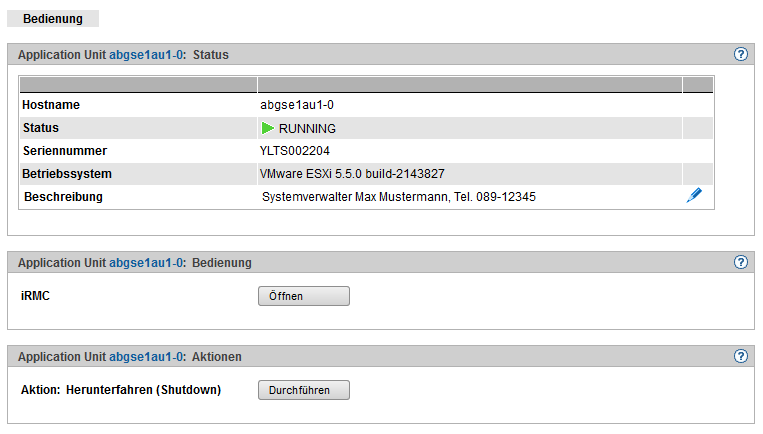
Task: Open help for the Bedienung section
Action: coord(741,262)
